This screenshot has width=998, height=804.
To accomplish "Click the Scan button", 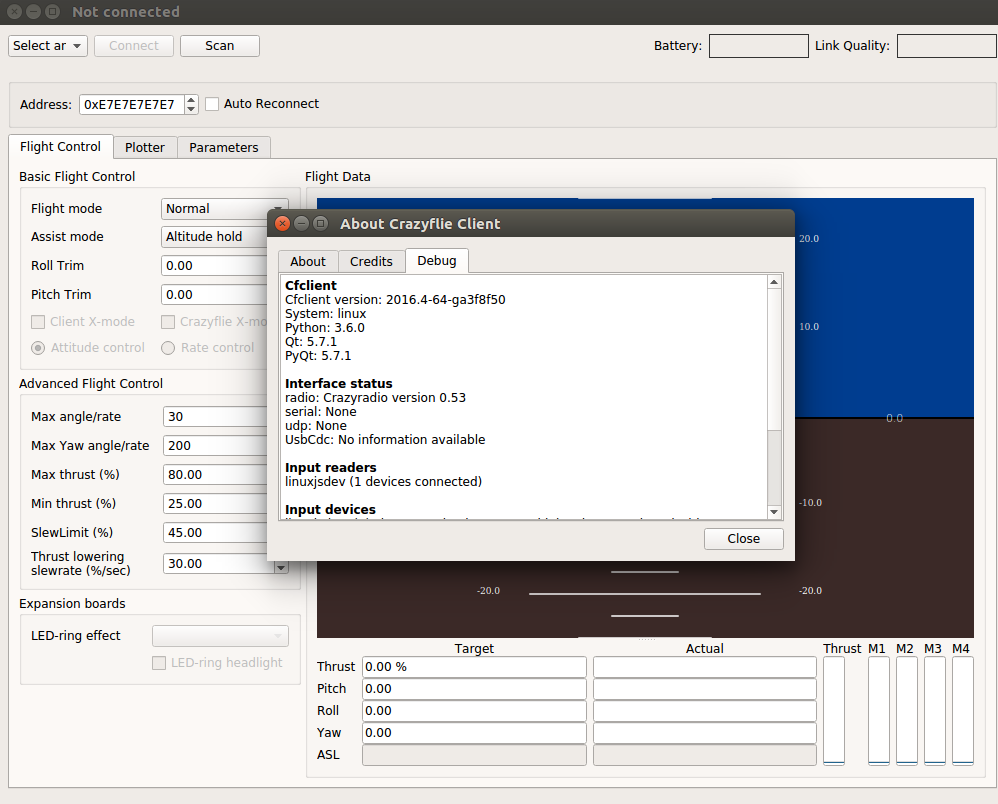I will [220, 46].
